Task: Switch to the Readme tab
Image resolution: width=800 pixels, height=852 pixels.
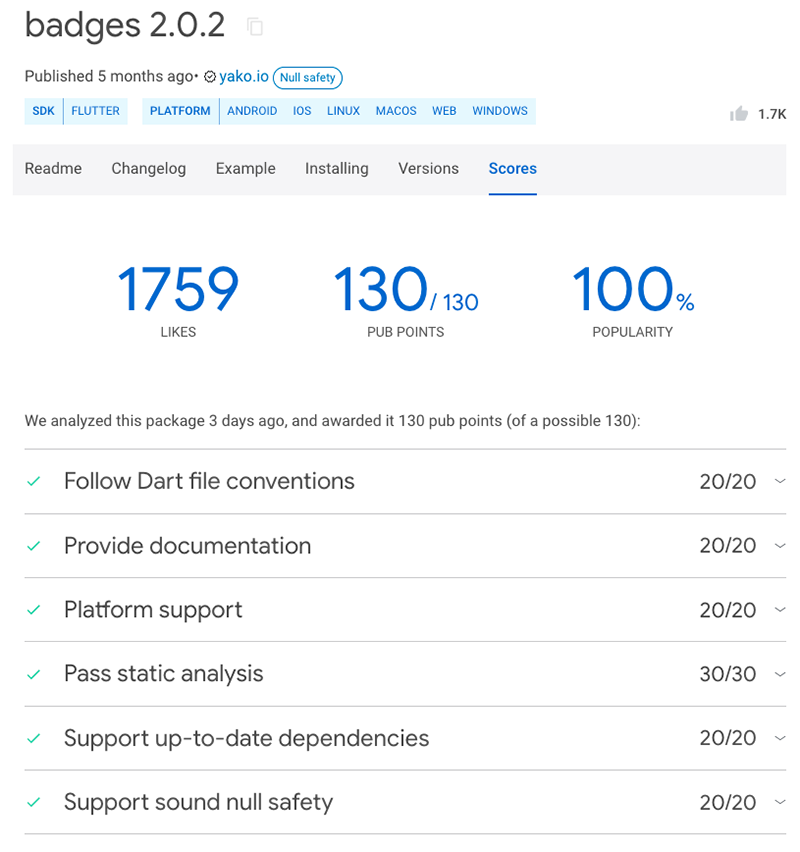Action: coord(53,169)
